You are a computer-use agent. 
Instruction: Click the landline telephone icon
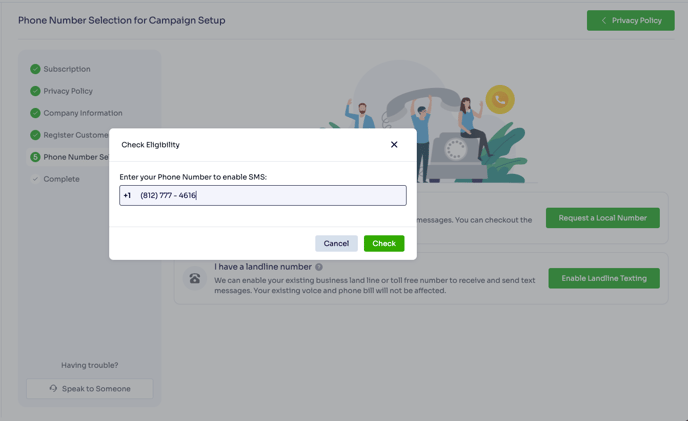195,278
